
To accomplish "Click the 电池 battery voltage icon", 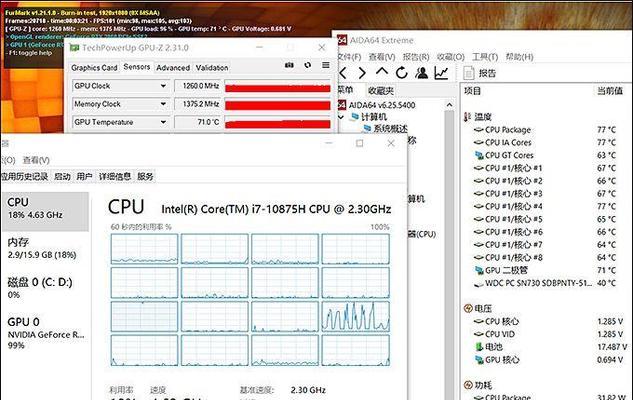I will 479,347.
